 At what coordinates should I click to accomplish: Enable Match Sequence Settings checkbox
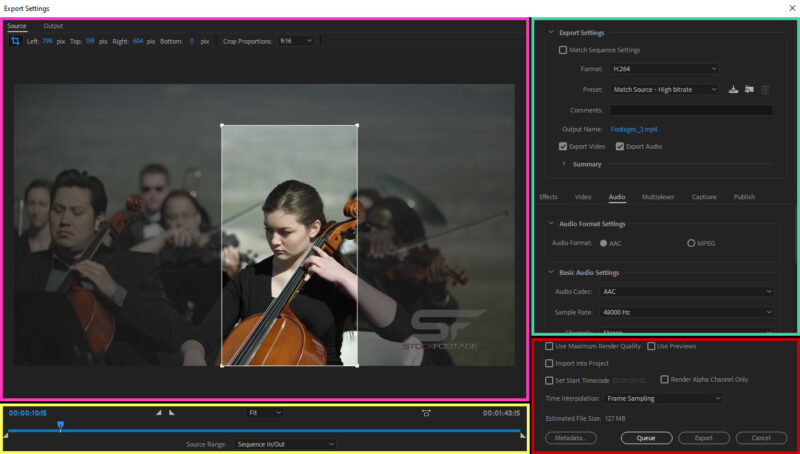pyautogui.click(x=563, y=50)
